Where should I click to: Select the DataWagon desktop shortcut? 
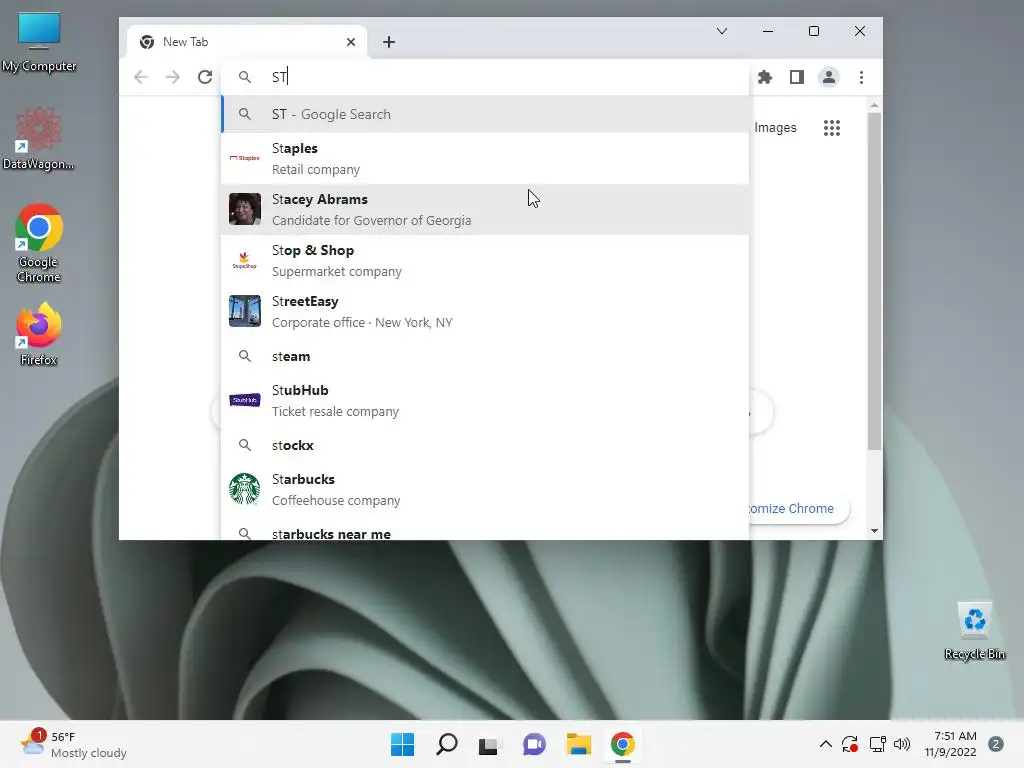pos(39,138)
